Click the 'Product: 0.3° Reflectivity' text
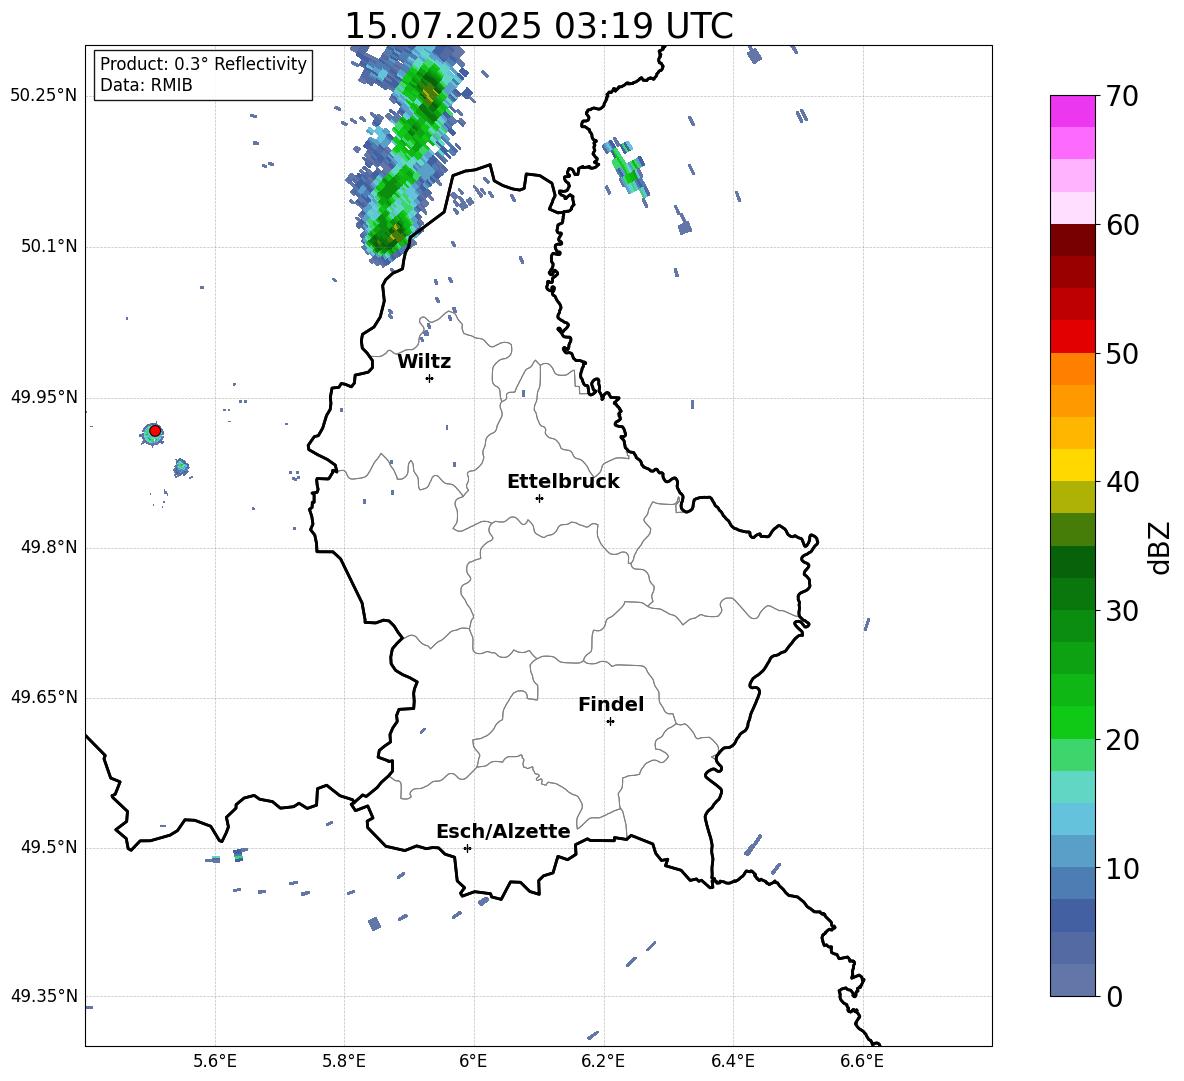Viewport: 1184px width, 1081px height. tap(203, 64)
